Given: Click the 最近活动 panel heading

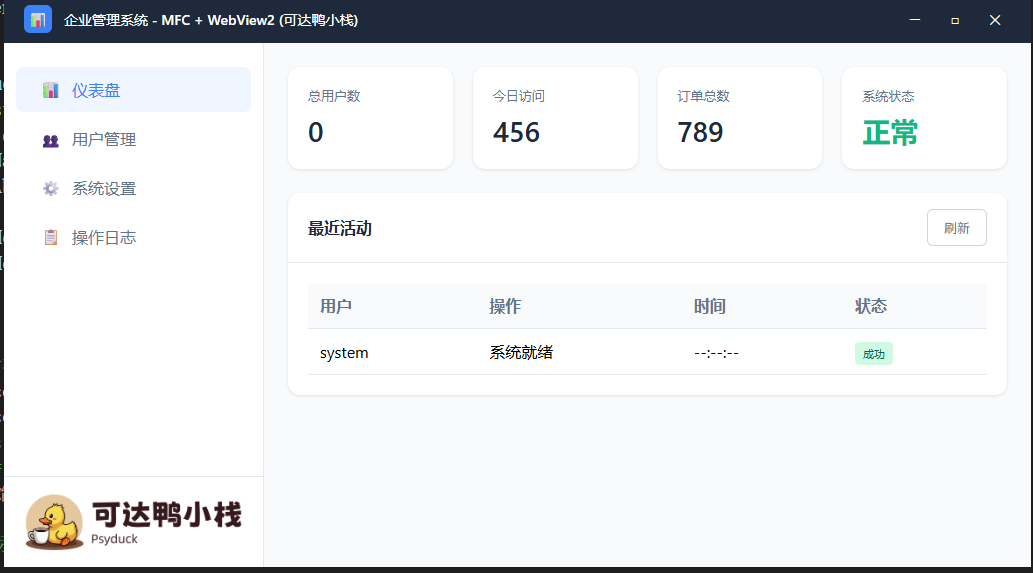Looking at the screenshot, I should point(340,229).
